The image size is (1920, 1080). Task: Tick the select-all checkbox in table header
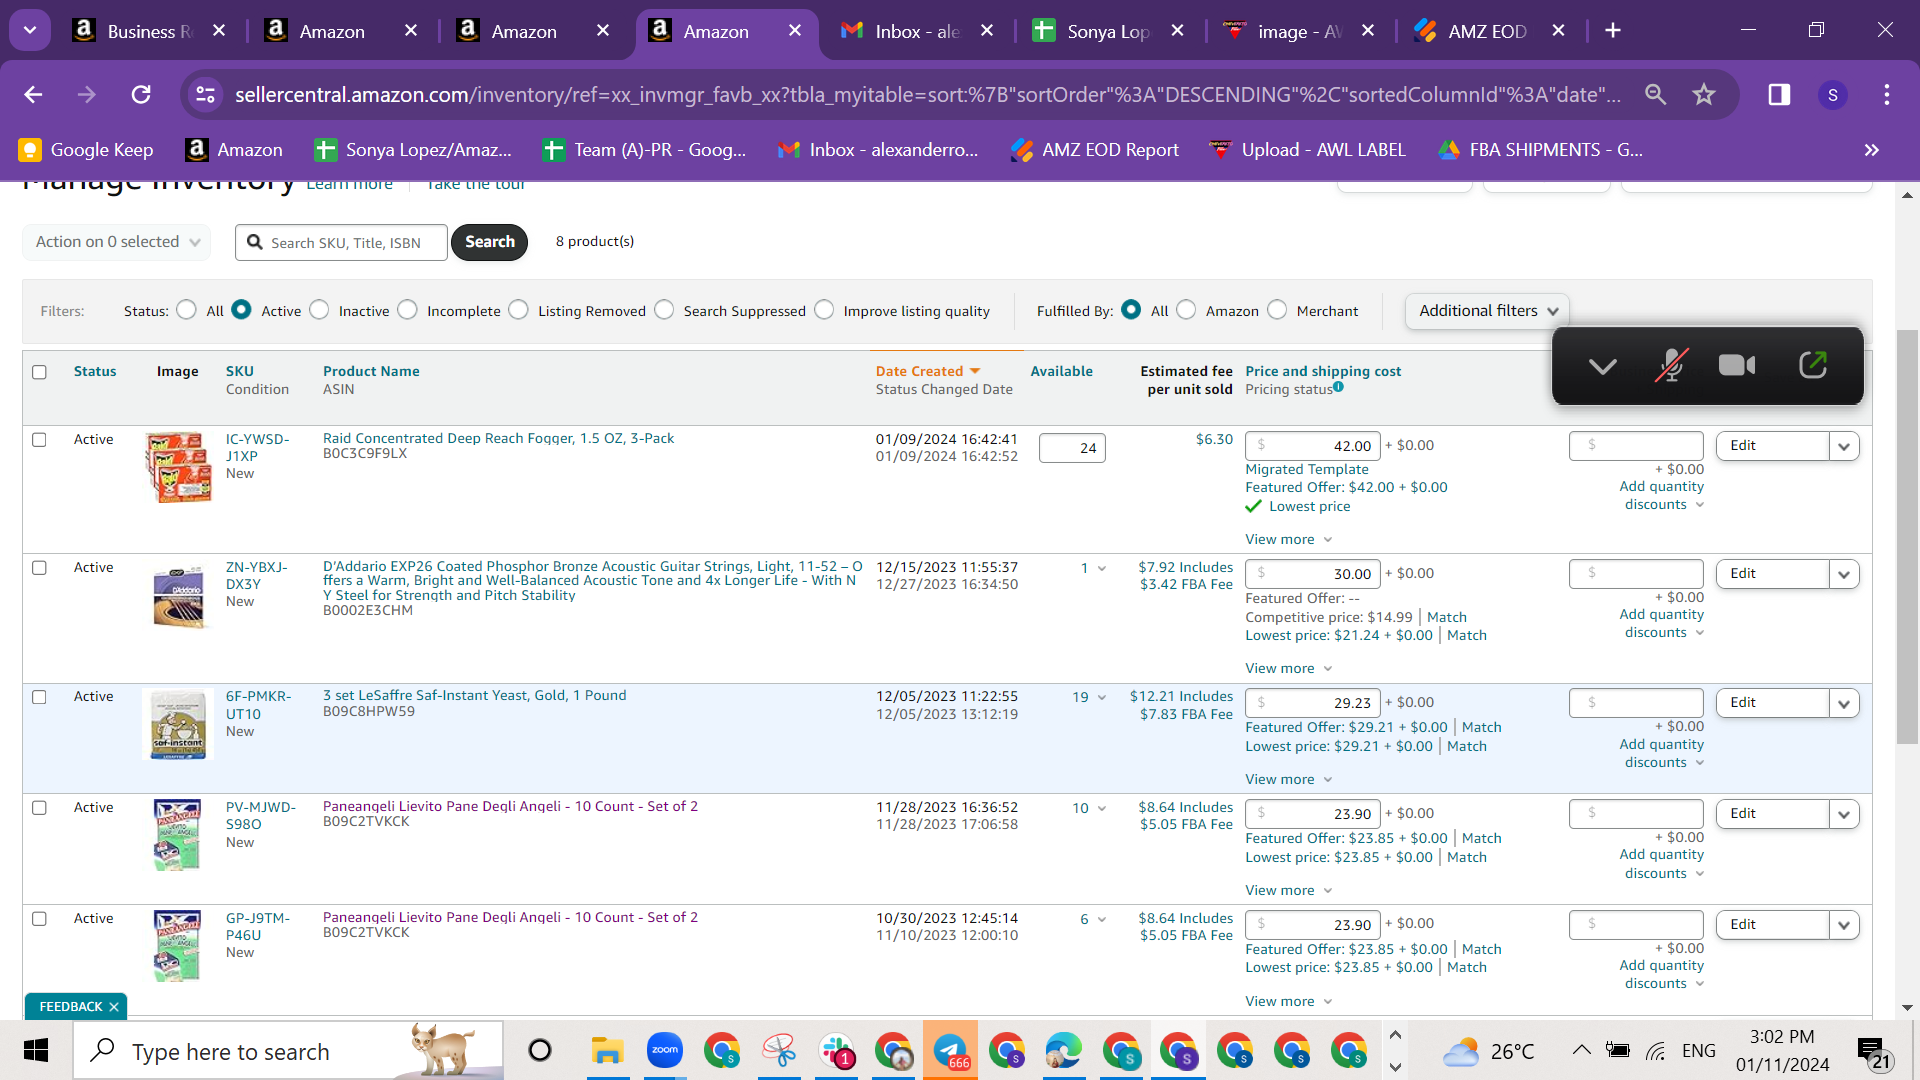(x=39, y=372)
